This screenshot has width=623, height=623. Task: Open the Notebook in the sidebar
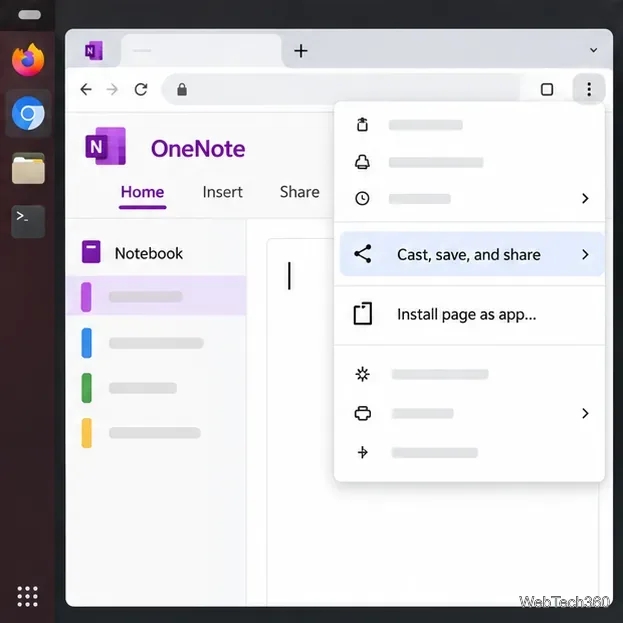pos(149,253)
